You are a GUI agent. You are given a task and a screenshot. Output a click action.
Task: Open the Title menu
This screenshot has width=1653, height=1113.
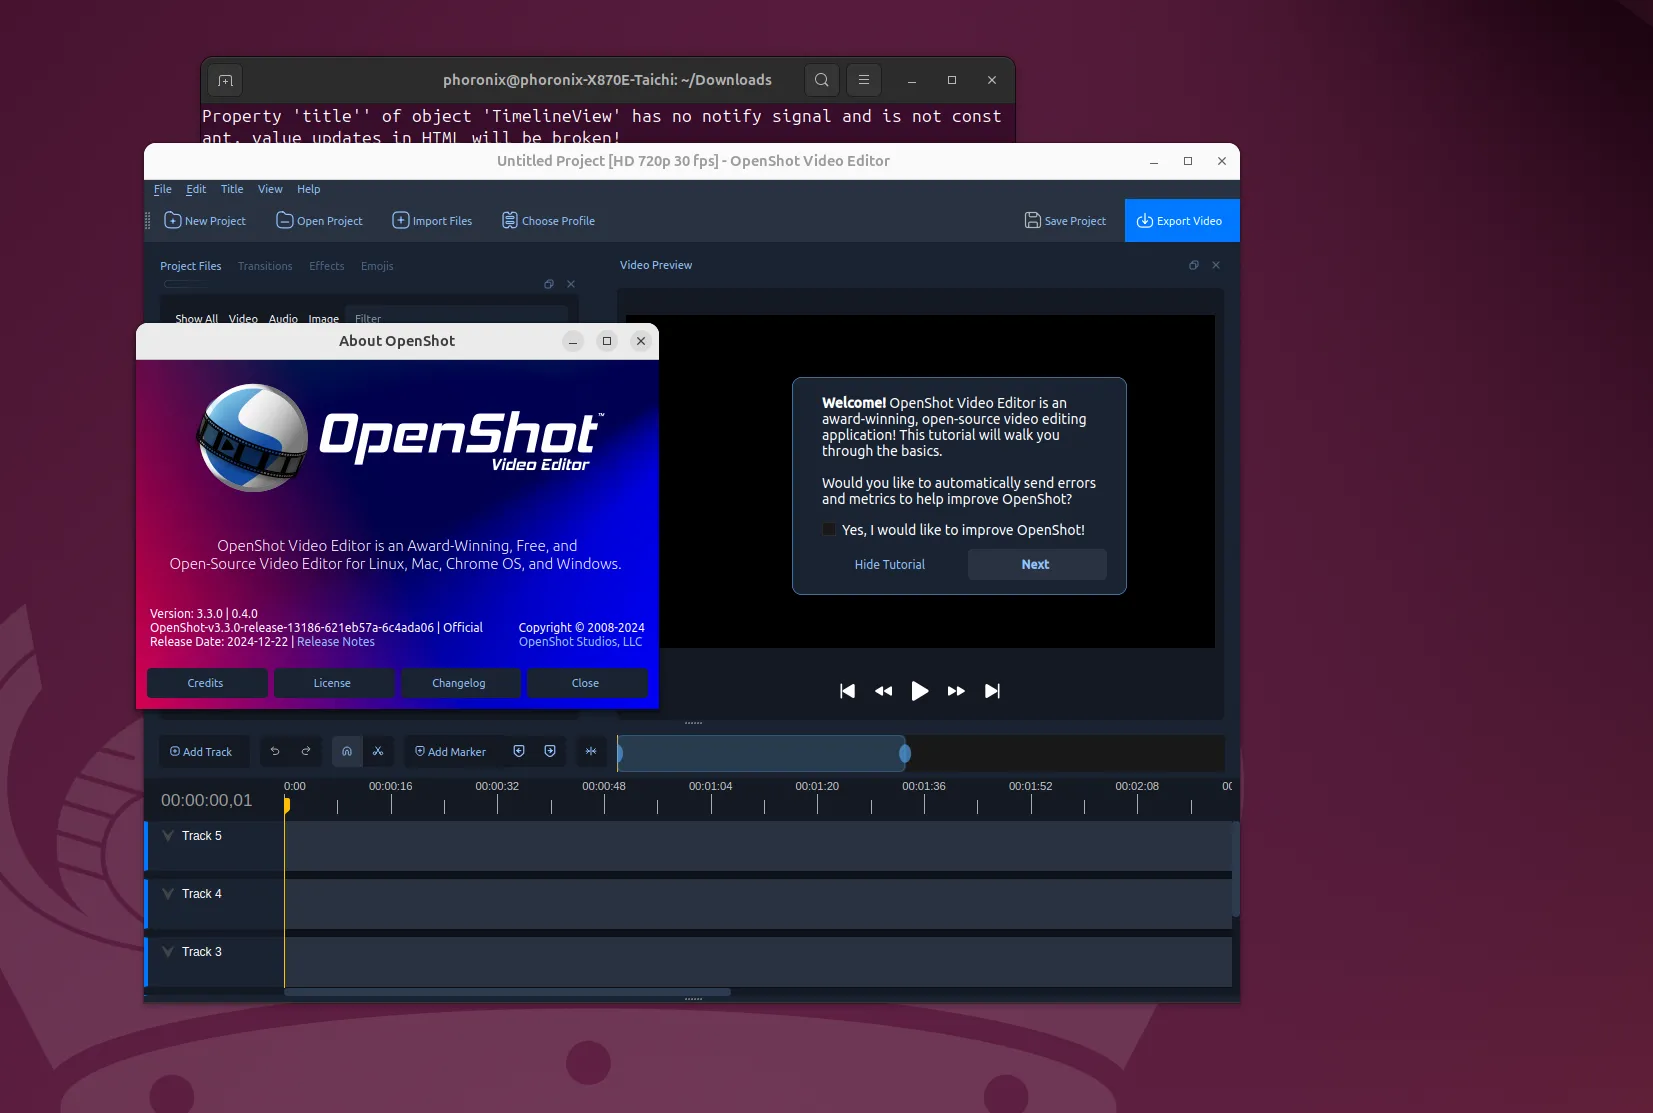(x=232, y=189)
